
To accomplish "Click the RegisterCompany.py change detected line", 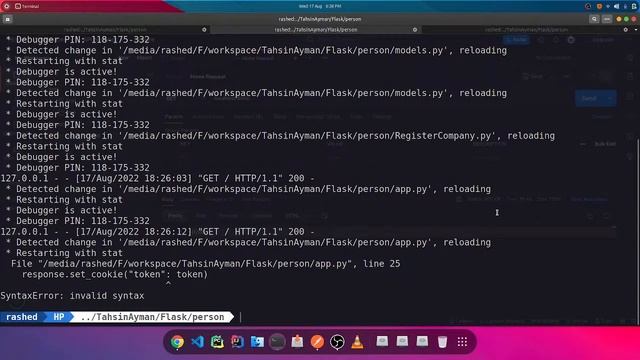I will pyautogui.click(x=280, y=136).
